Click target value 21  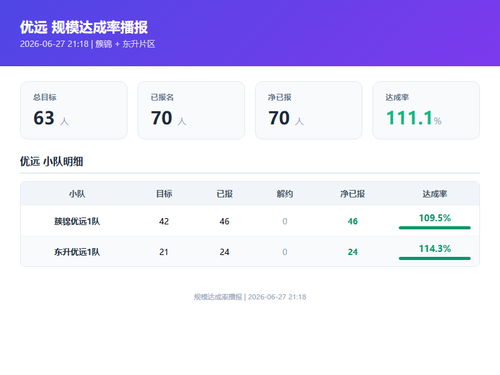(164, 252)
